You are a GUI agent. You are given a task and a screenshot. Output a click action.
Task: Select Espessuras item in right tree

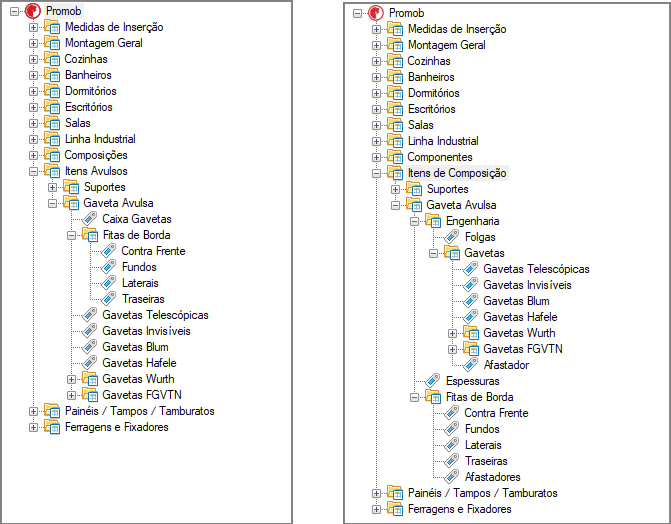point(472,381)
